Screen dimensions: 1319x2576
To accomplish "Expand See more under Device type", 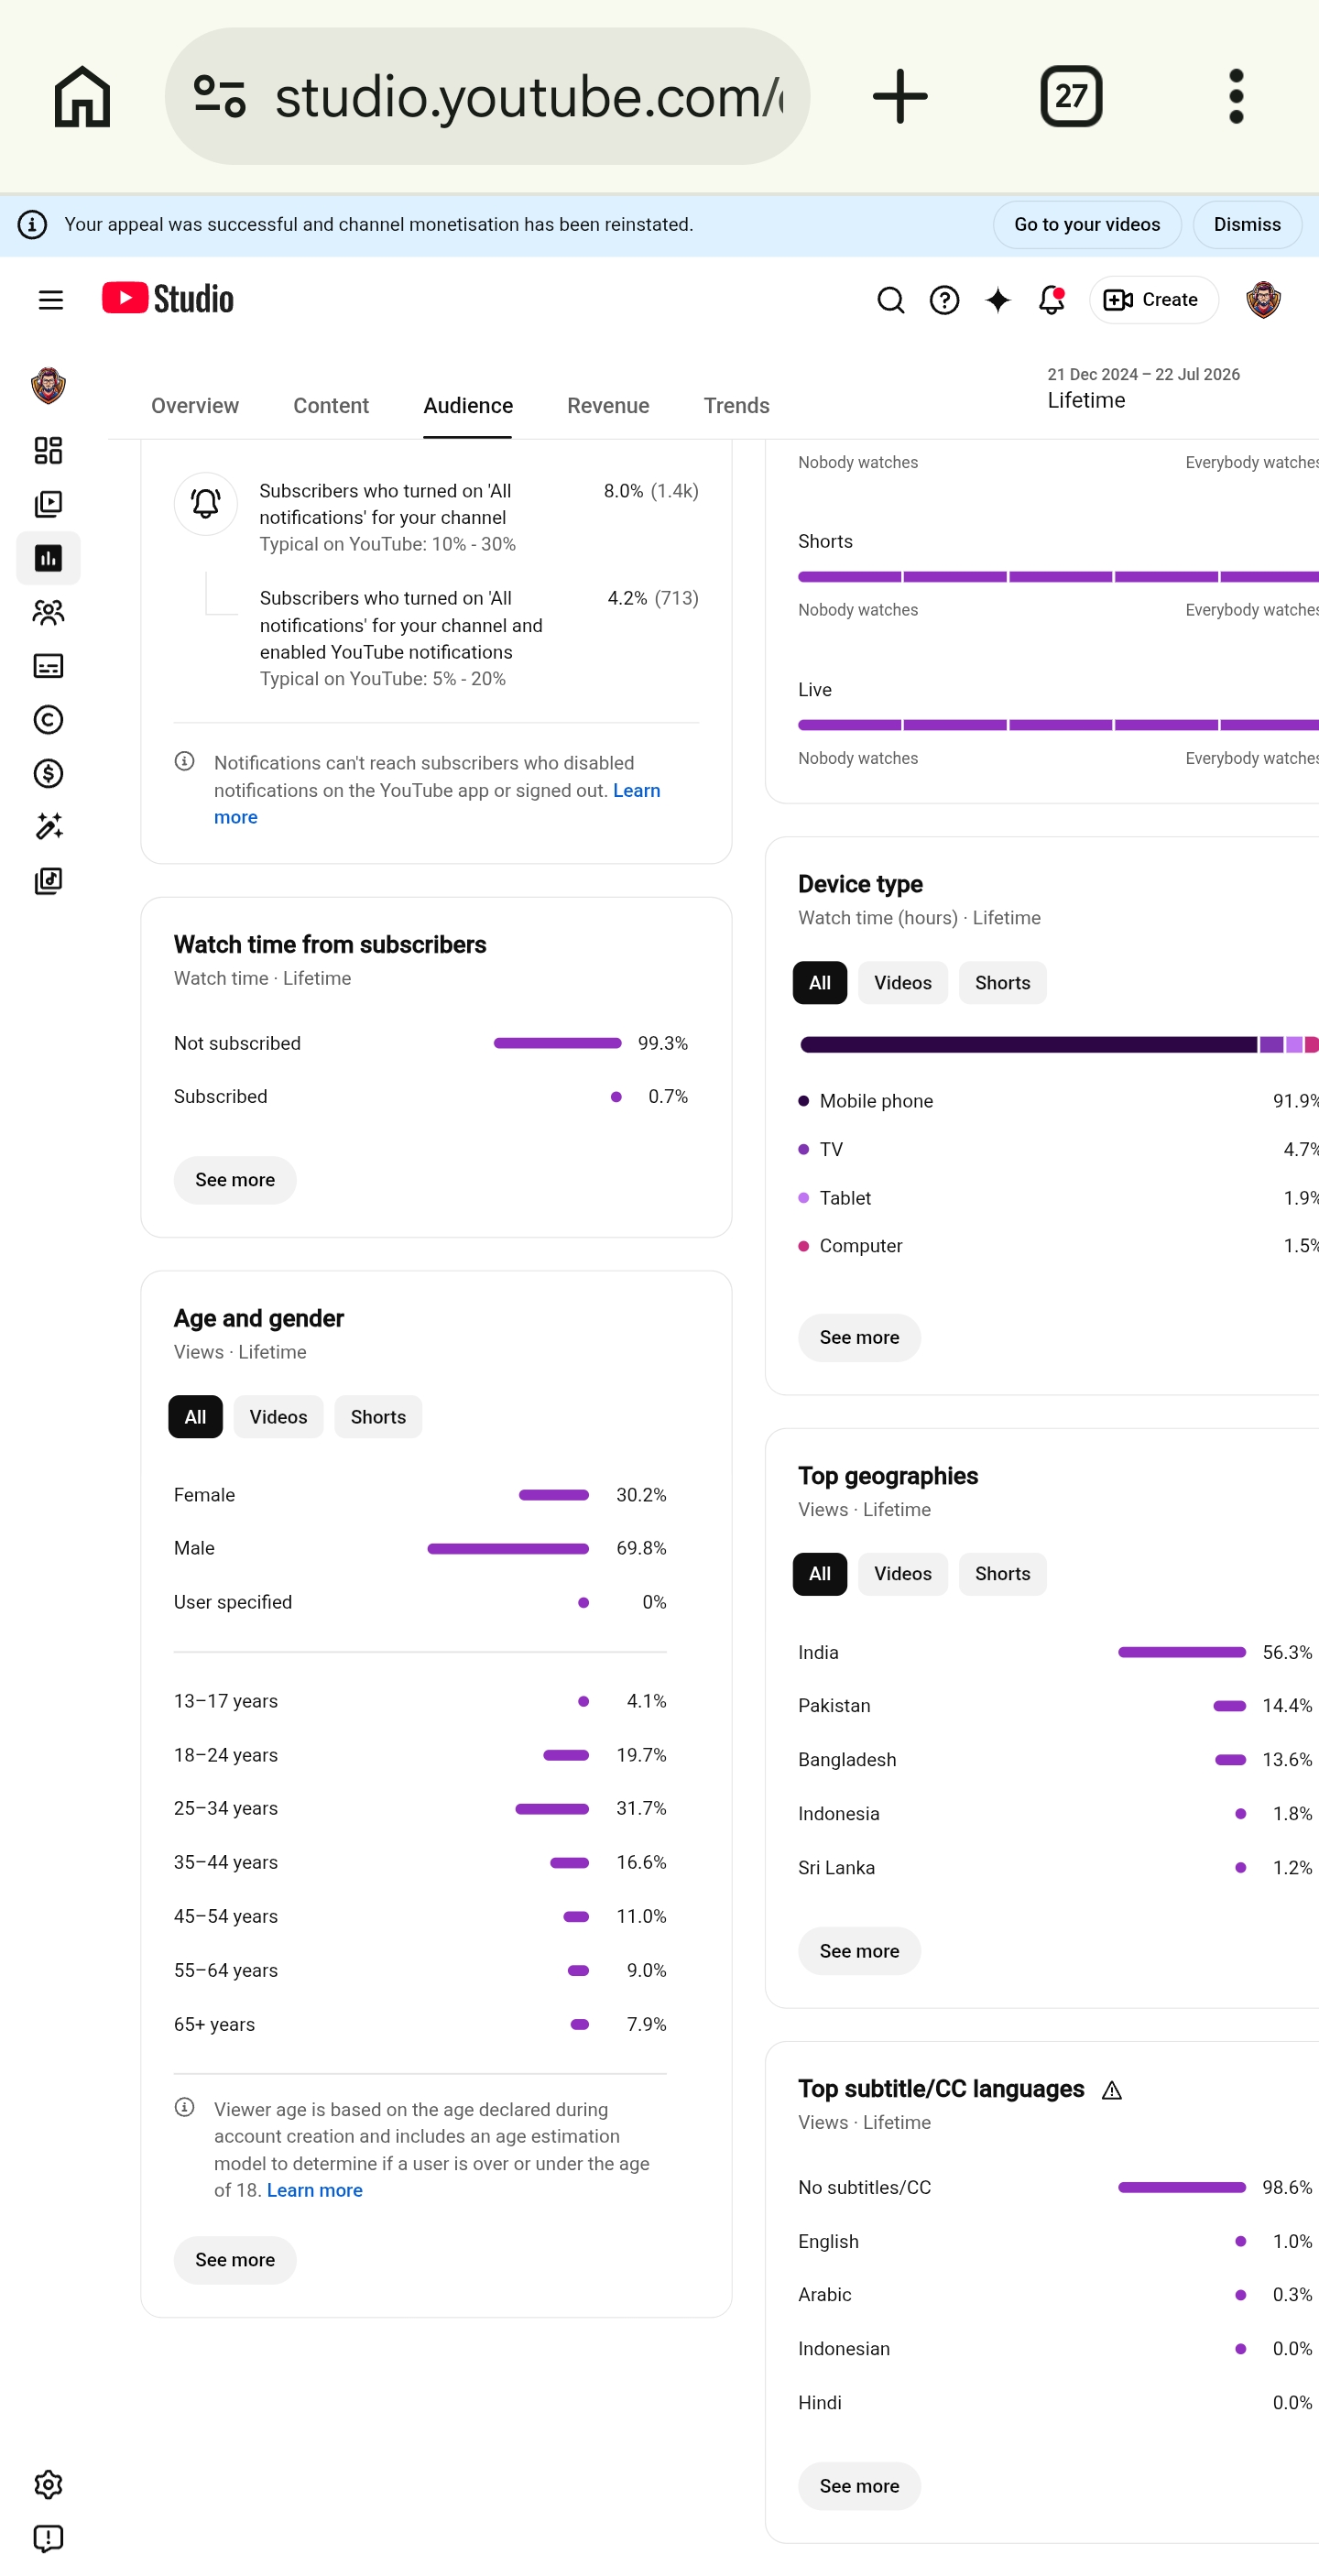I will point(859,1338).
